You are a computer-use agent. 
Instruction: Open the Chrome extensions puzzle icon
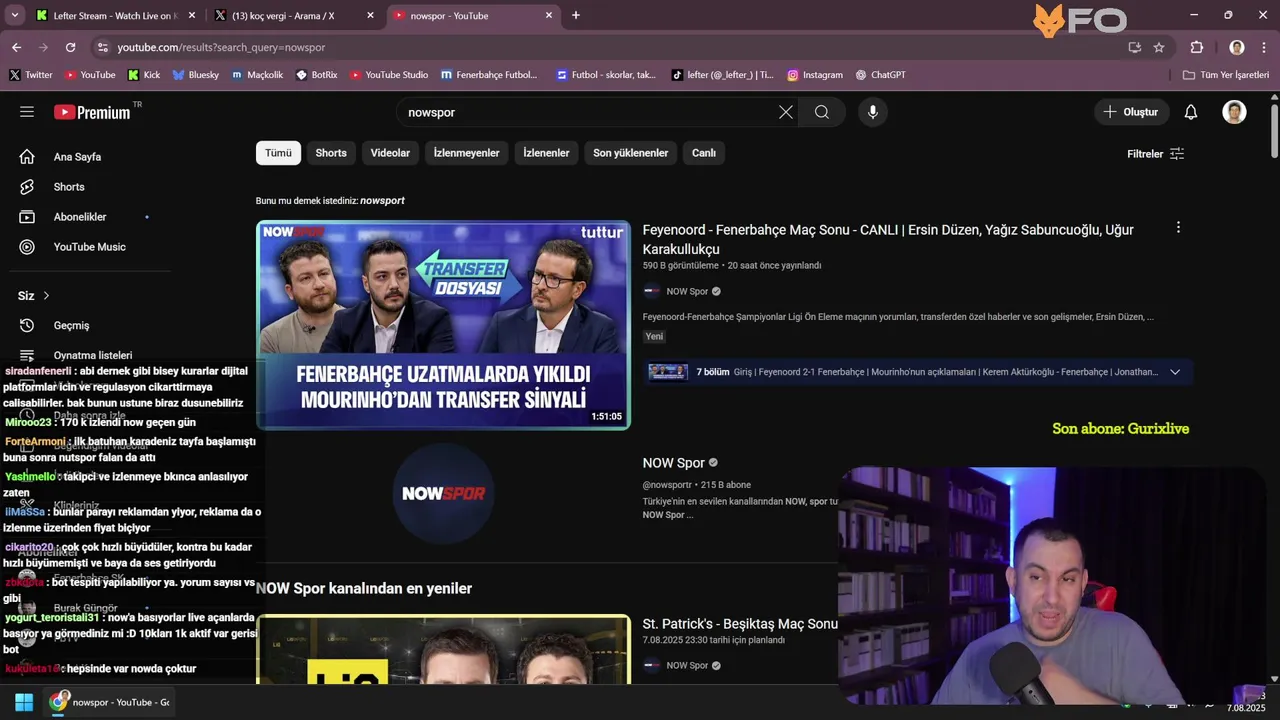point(1197,47)
